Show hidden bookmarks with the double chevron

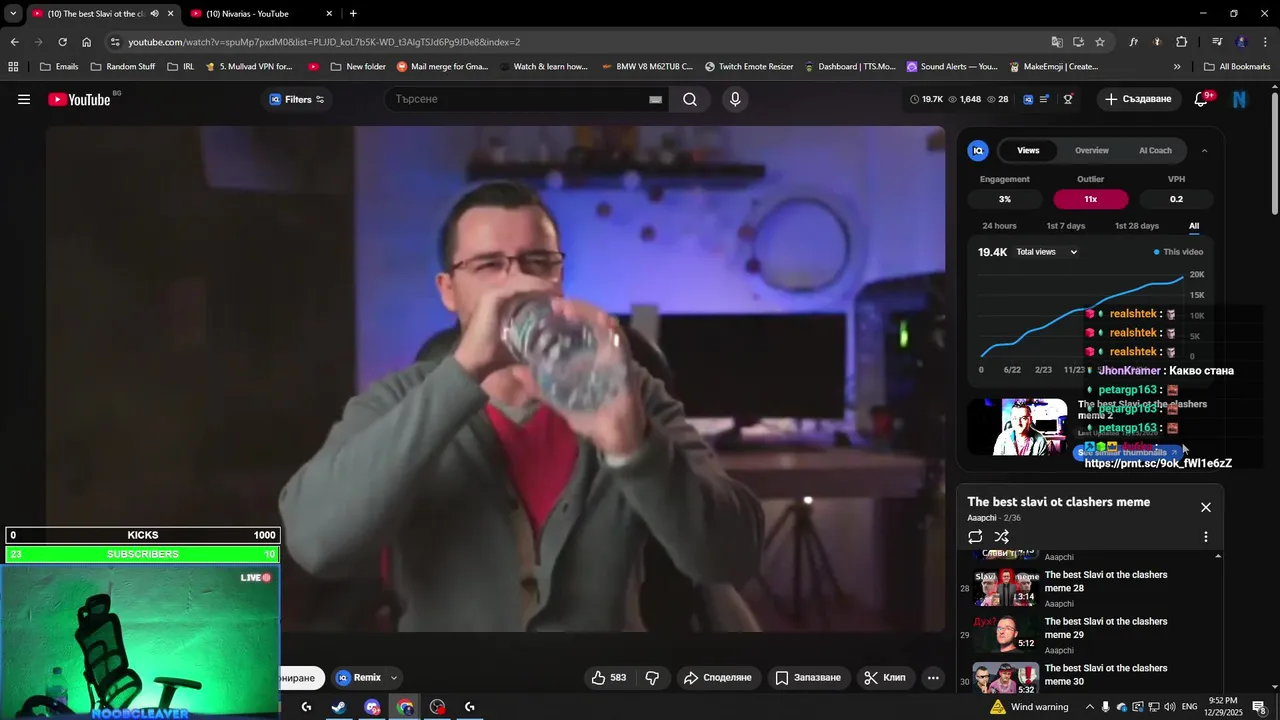tap(1177, 67)
